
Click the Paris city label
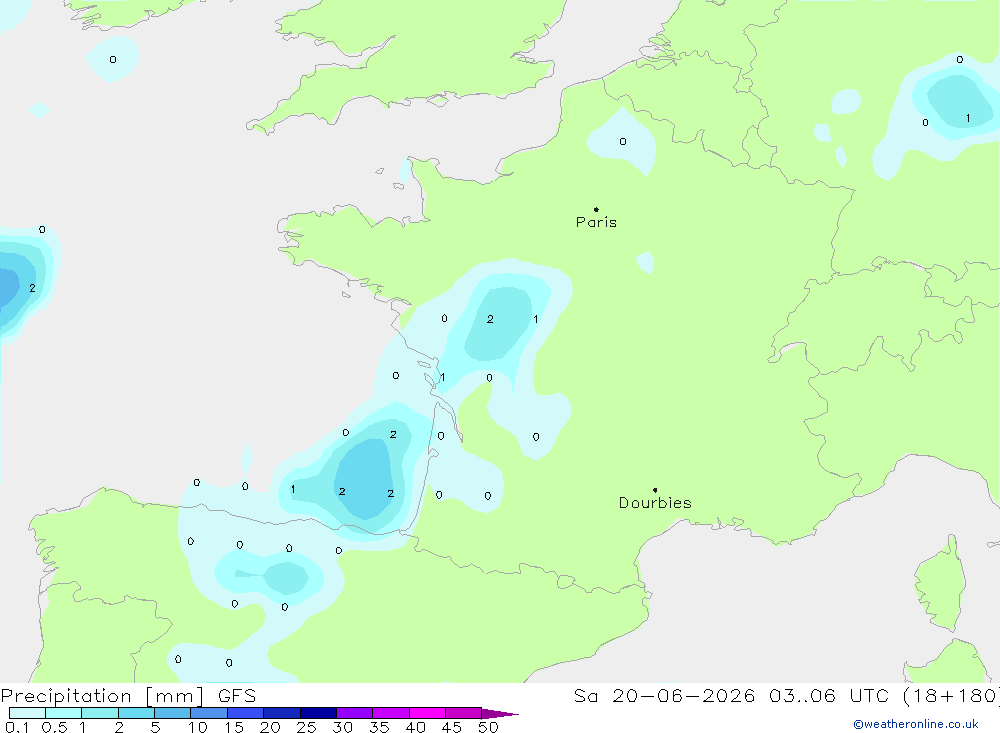point(596,222)
